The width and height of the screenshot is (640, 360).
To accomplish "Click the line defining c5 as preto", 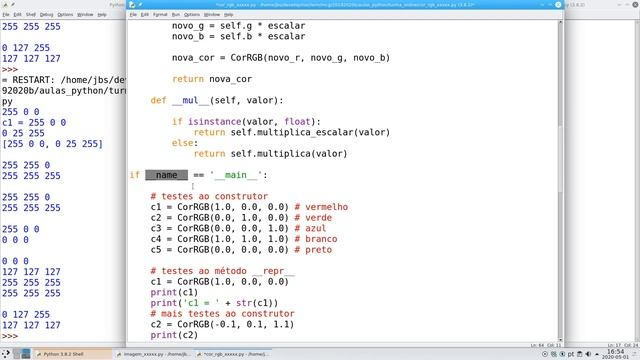I will click(241, 249).
